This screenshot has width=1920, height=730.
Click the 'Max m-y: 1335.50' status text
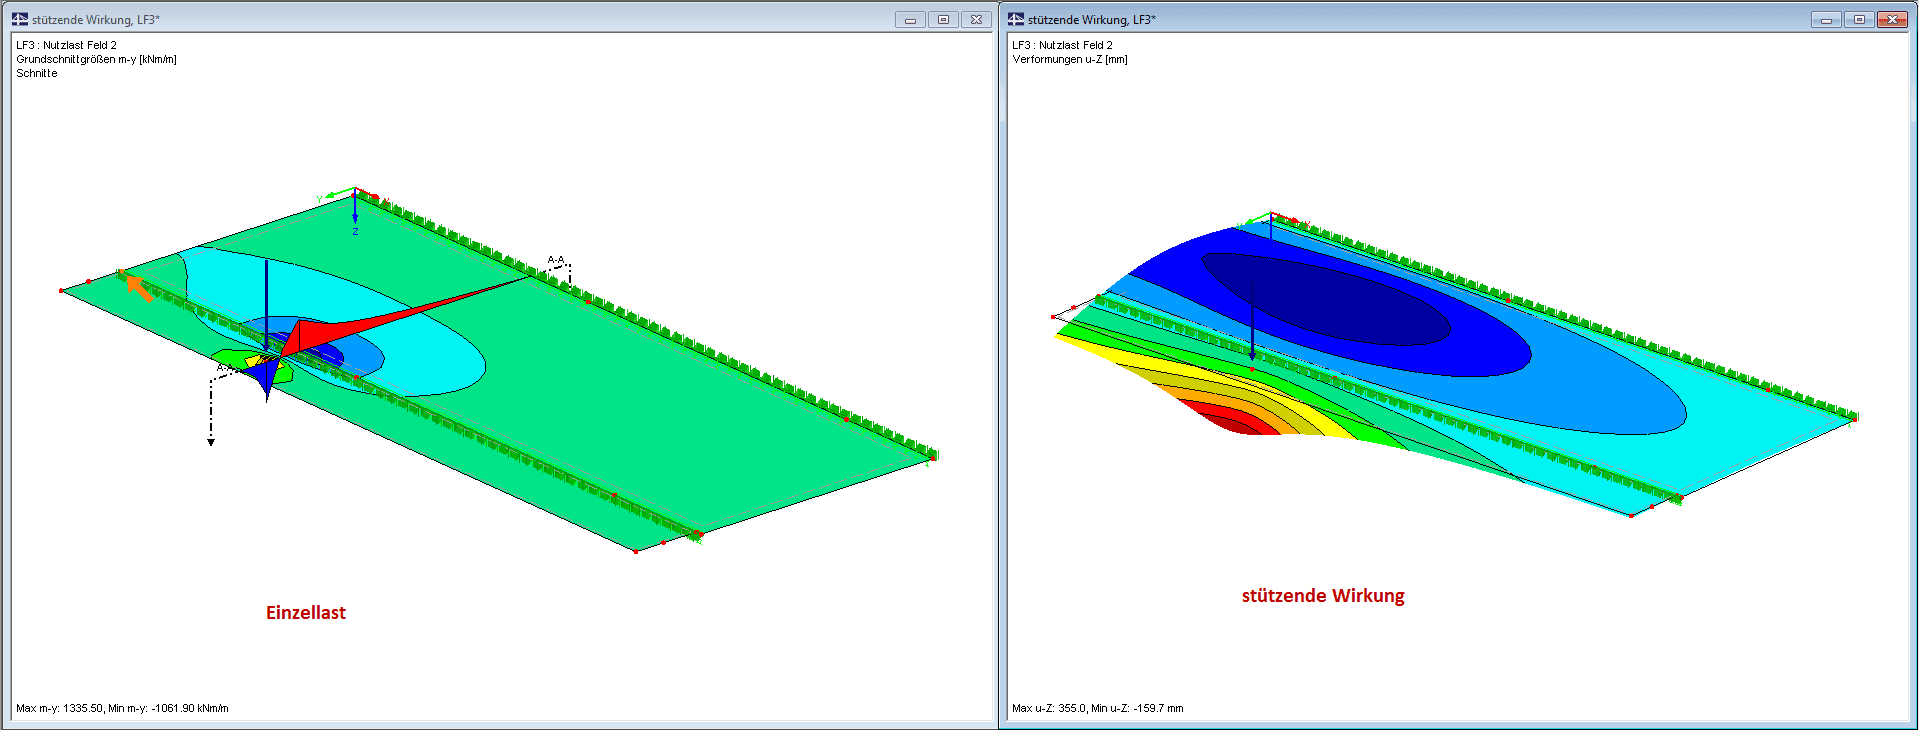[x=59, y=708]
